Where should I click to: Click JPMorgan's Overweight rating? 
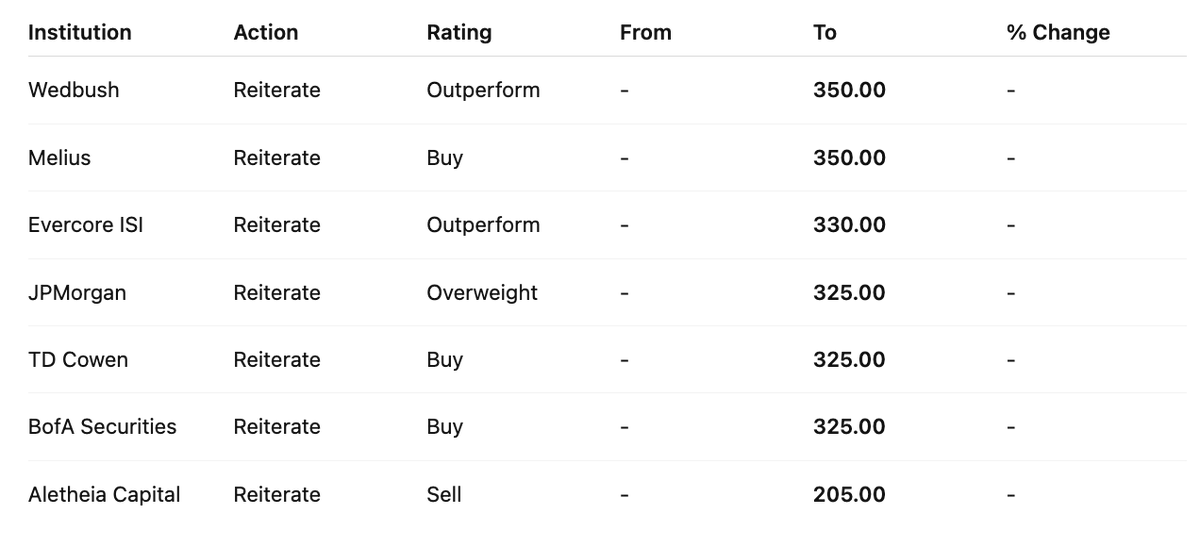click(x=482, y=293)
